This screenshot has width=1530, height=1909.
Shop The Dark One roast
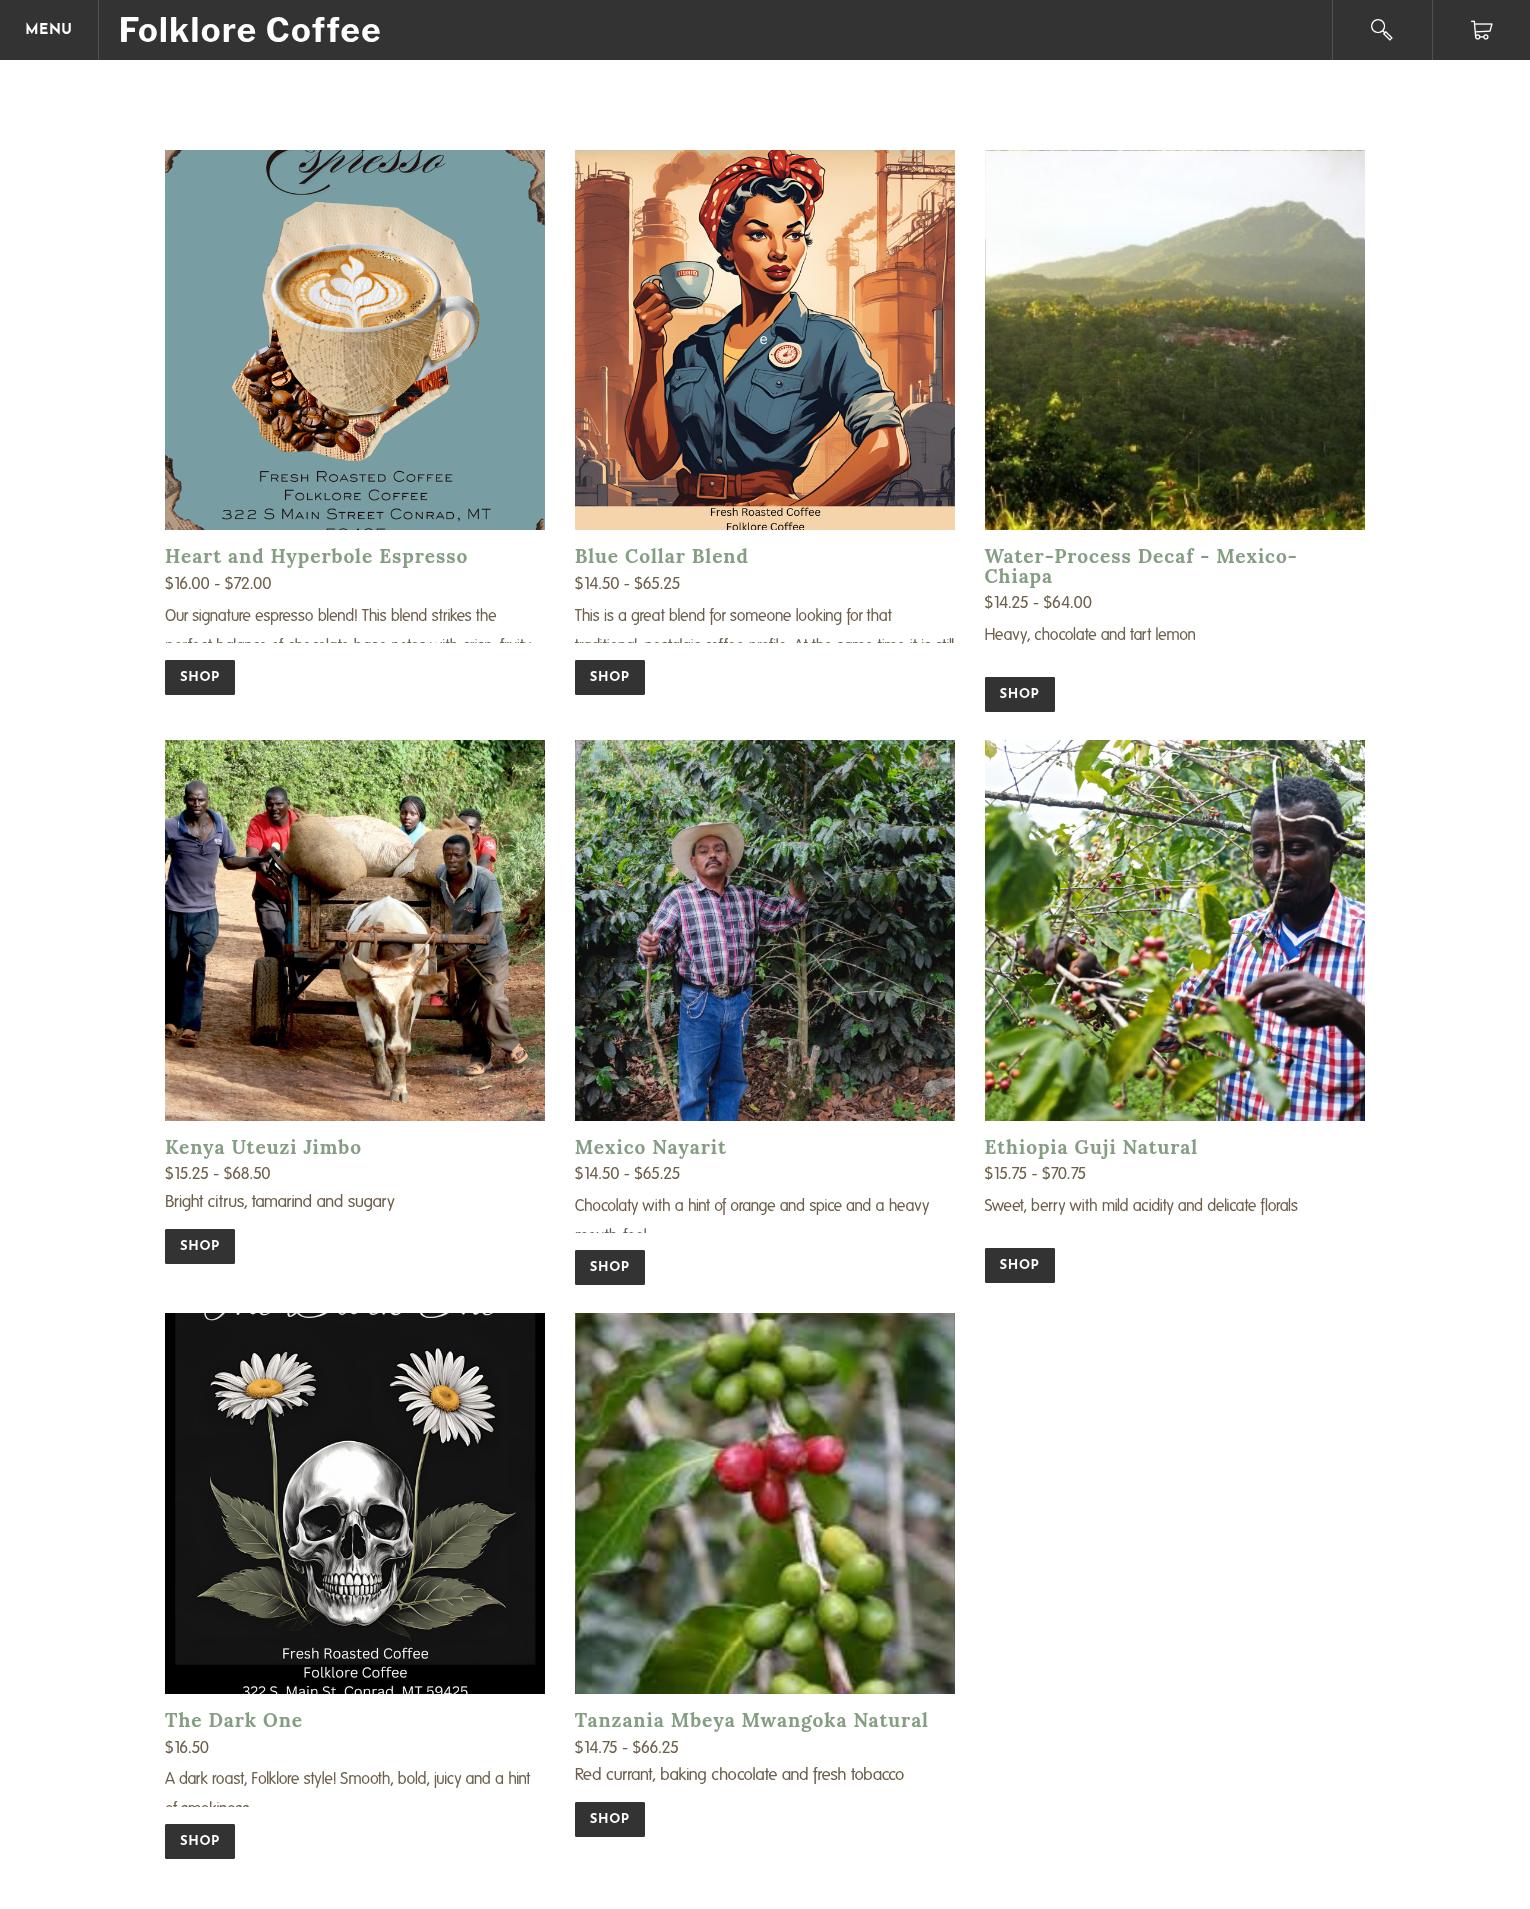(x=200, y=1841)
